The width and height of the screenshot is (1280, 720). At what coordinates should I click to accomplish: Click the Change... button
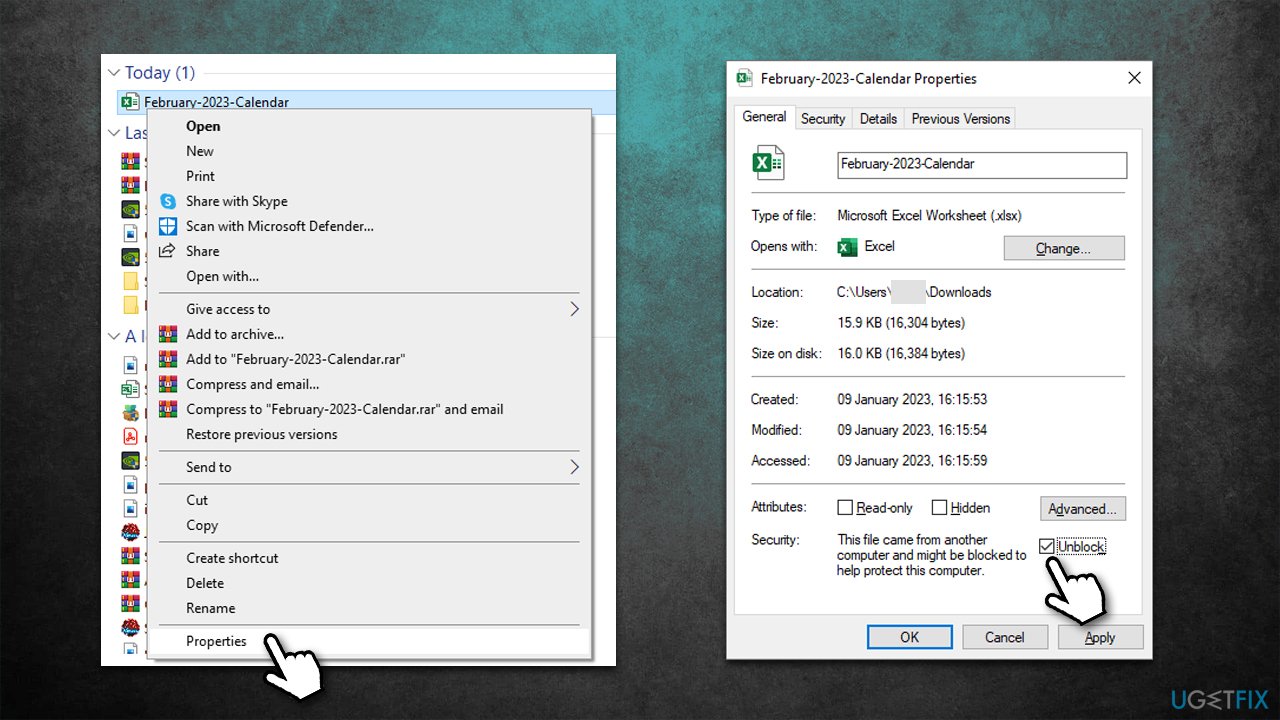pos(1064,247)
